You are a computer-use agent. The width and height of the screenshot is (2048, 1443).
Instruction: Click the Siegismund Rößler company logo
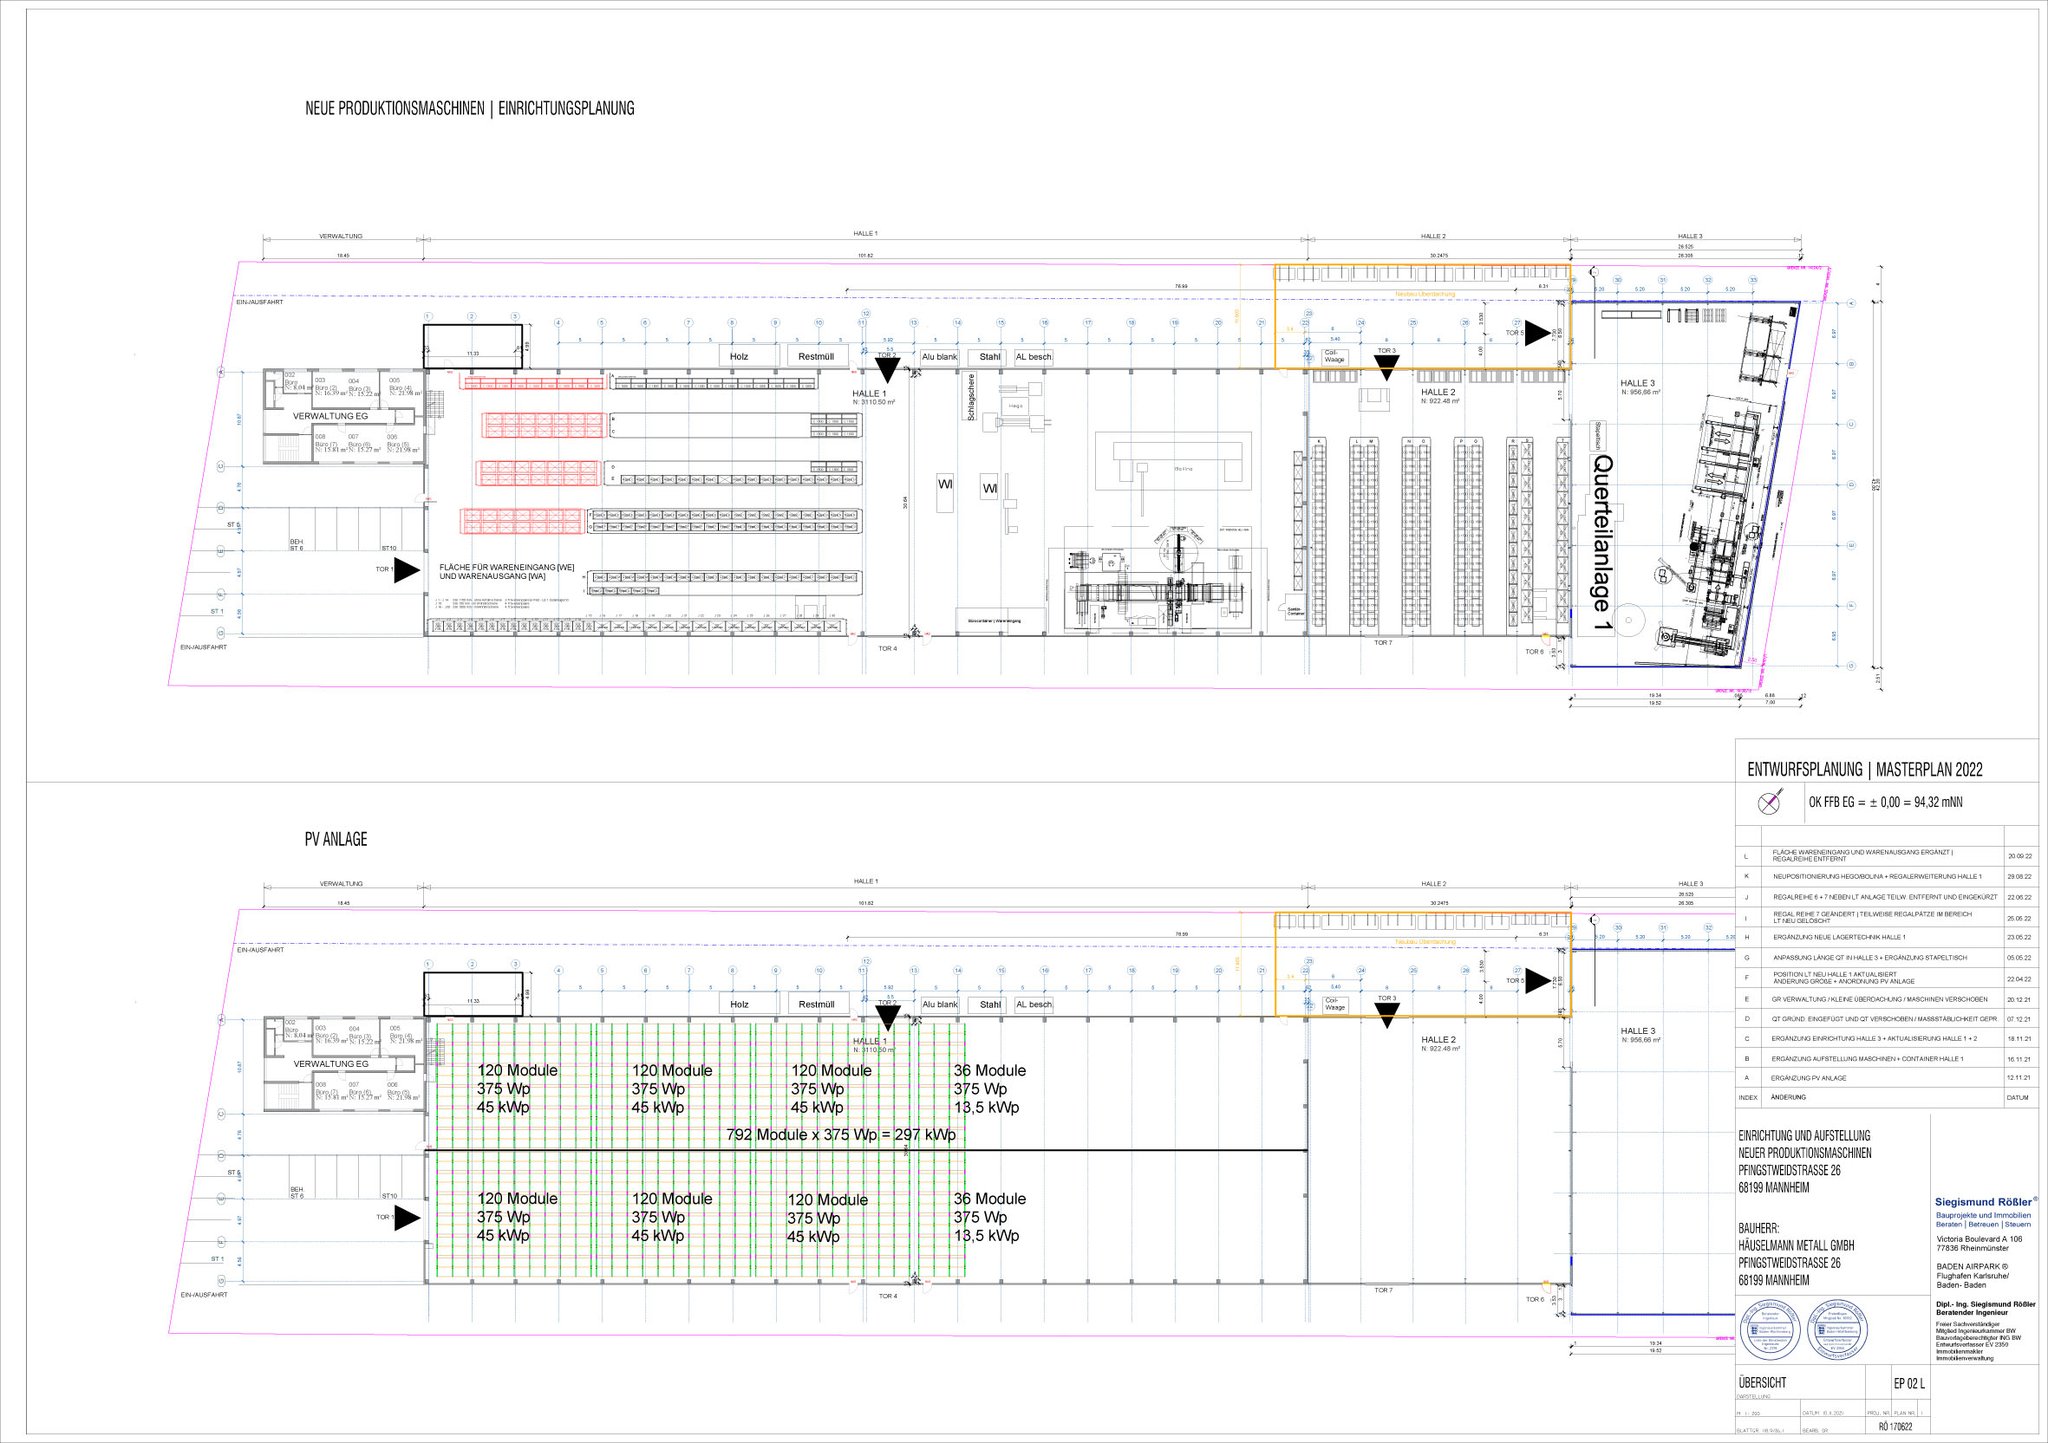[1985, 1202]
